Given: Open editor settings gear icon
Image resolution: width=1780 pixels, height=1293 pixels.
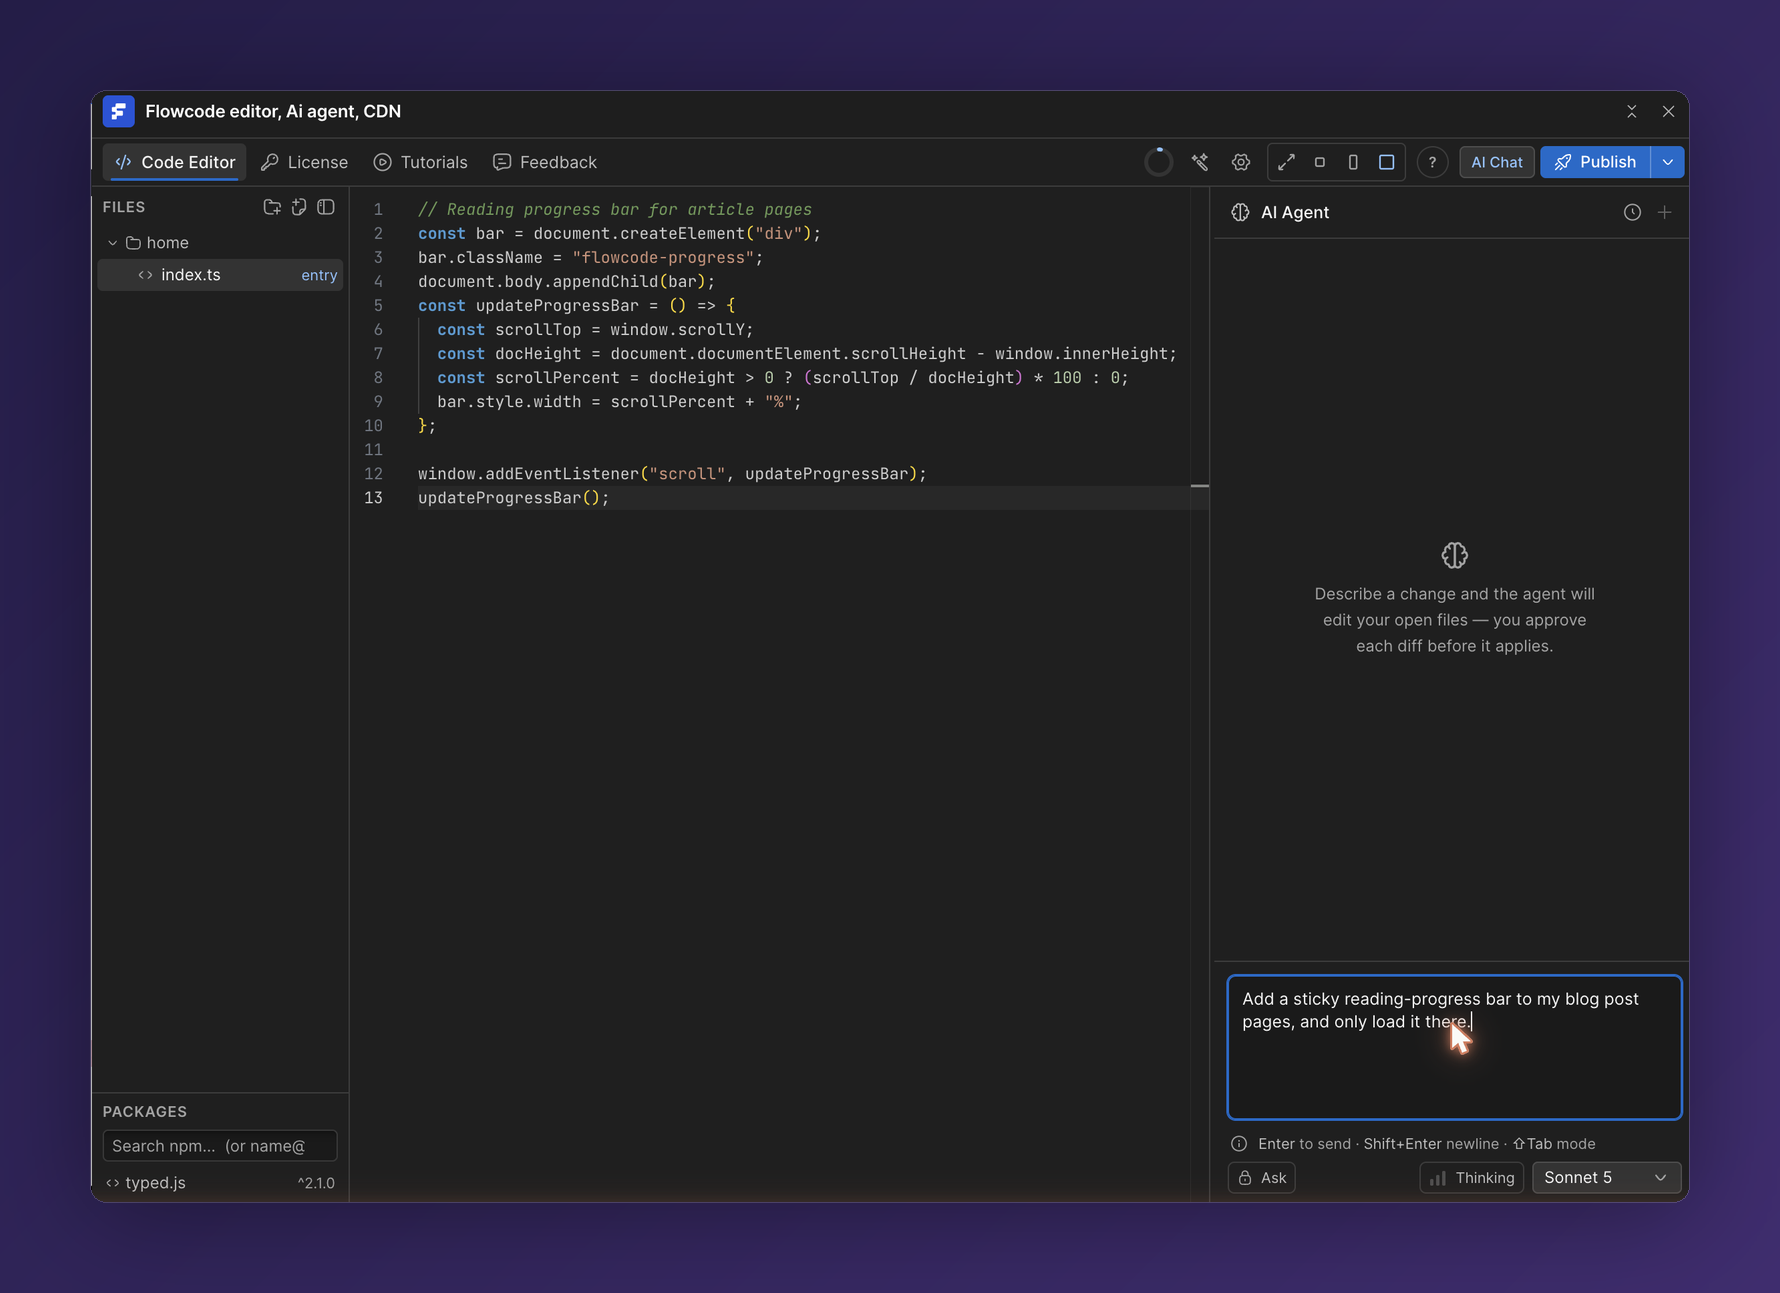Looking at the screenshot, I should 1241,162.
